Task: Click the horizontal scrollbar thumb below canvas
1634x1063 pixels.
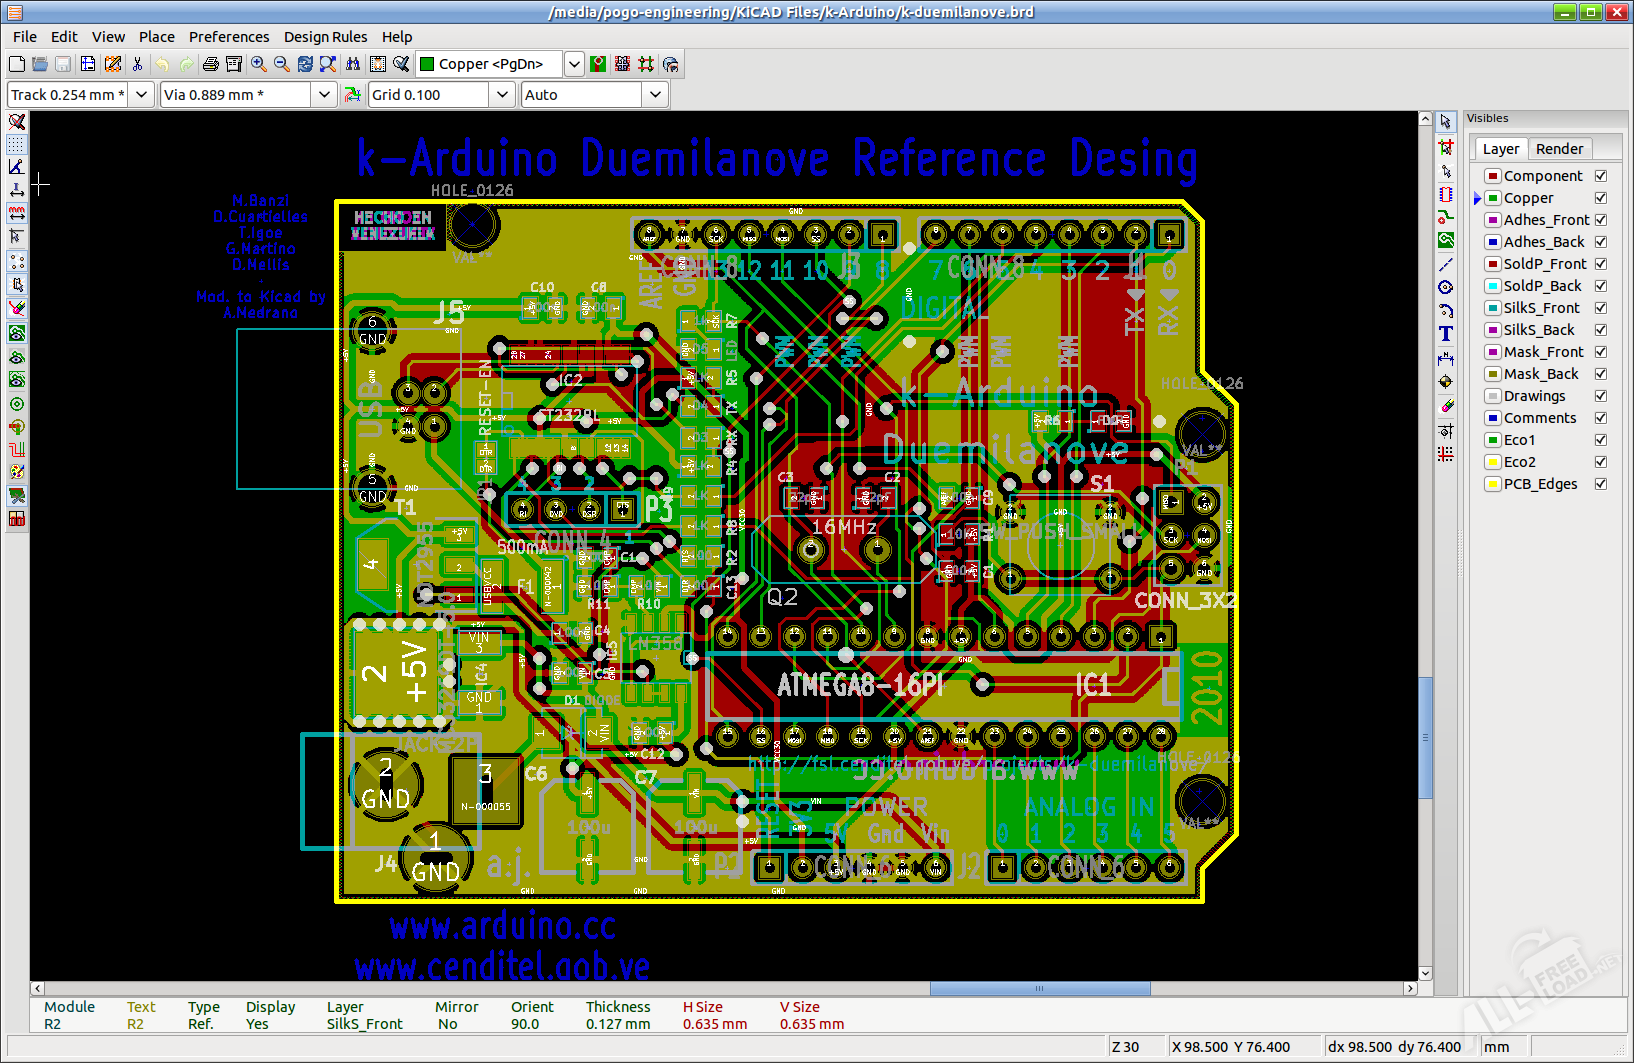Action: (1039, 989)
